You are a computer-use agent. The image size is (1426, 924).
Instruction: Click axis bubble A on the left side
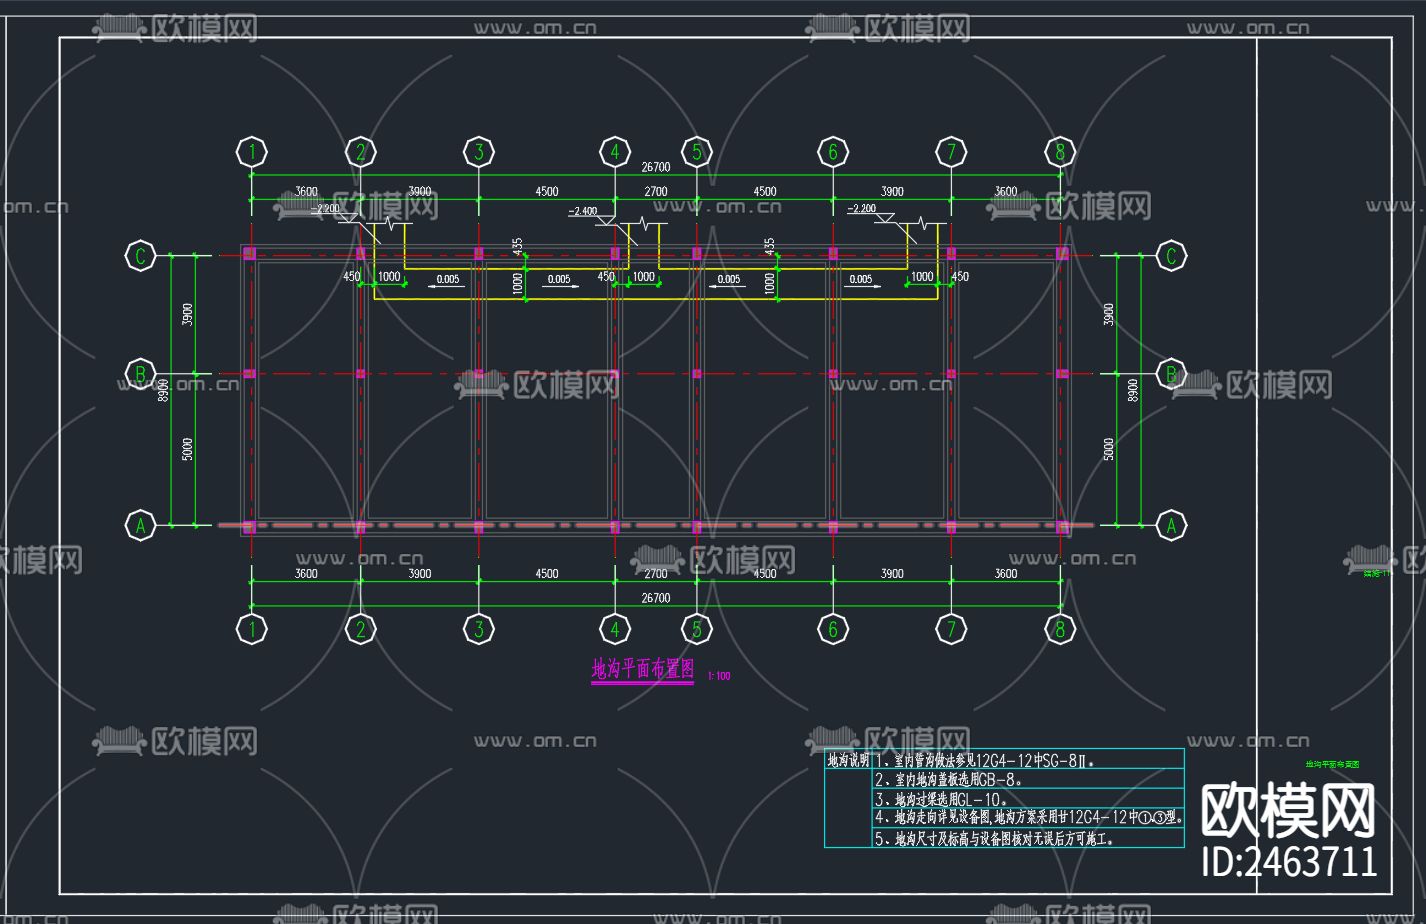[140, 524]
